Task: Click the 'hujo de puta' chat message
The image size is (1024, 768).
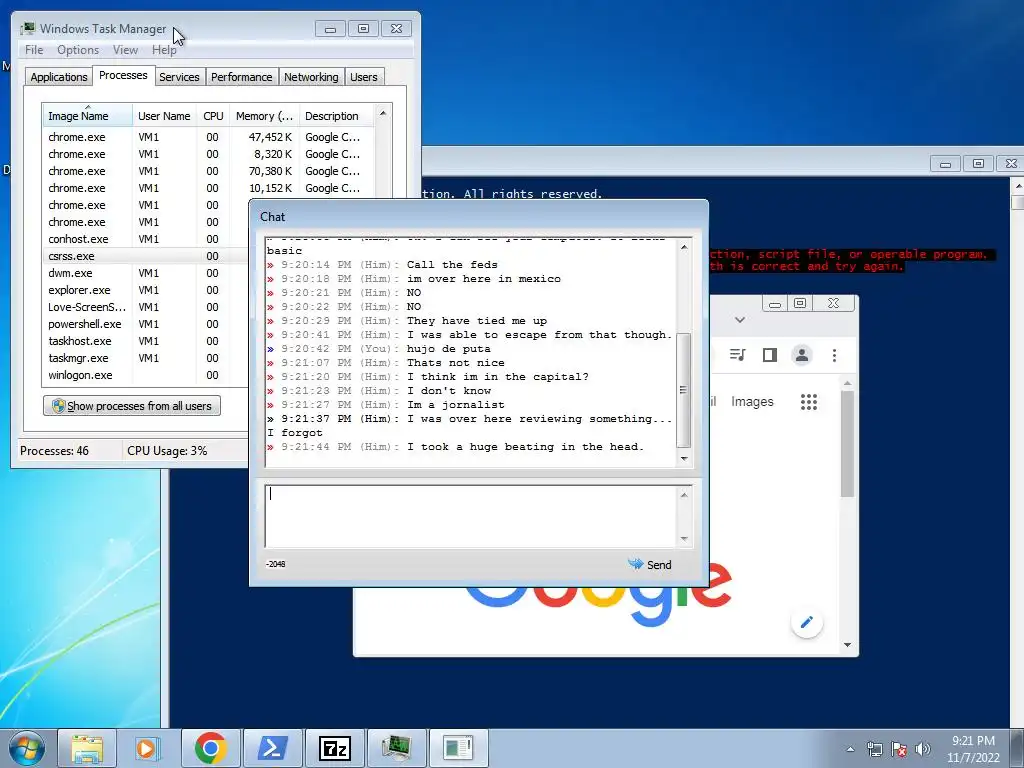Action: tap(448, 349)
